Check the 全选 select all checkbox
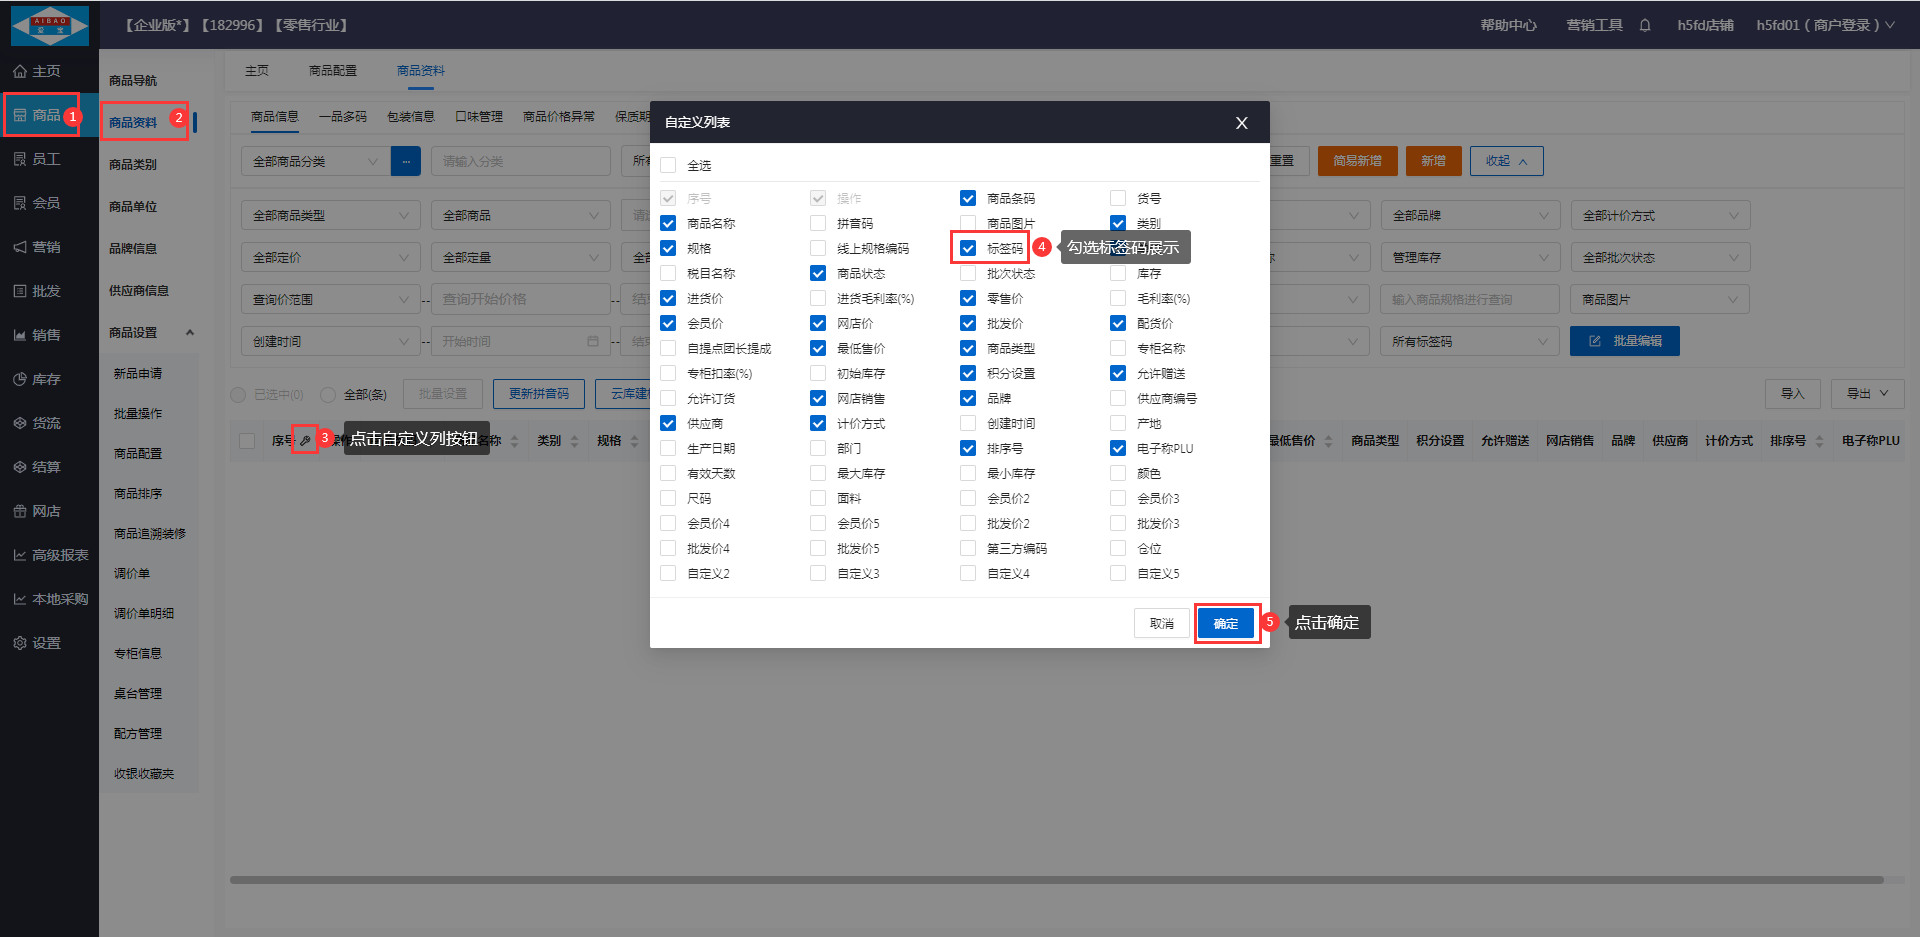 tap(668, 165)
